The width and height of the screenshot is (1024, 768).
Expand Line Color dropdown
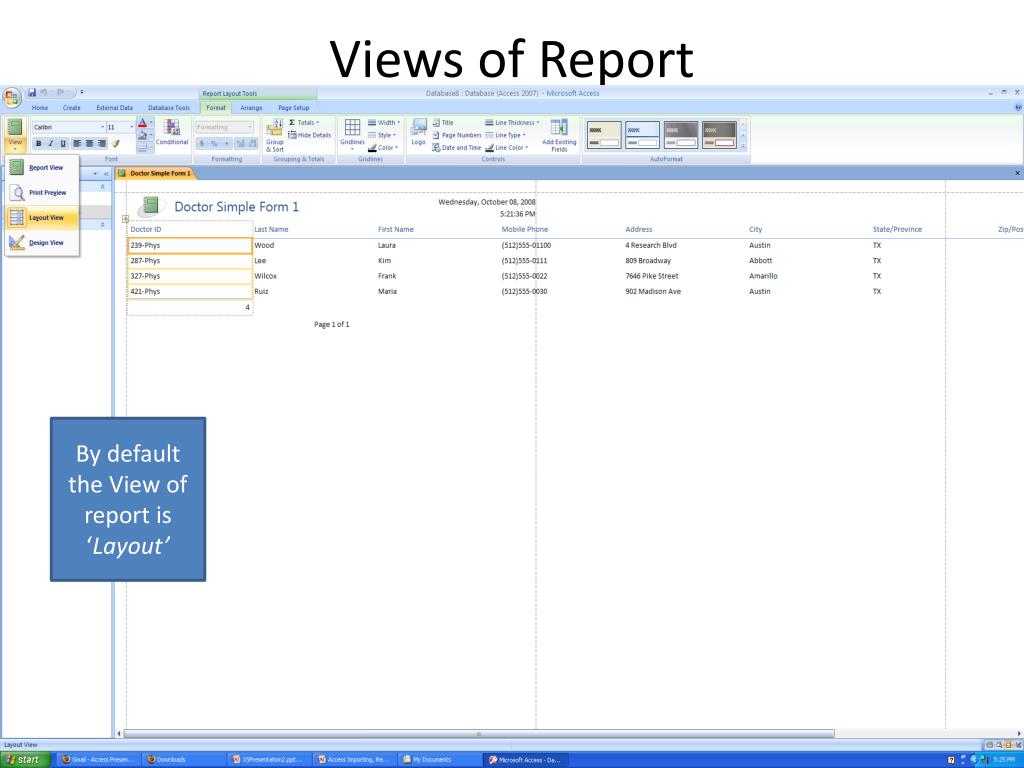pyautogui.click(x=507, y=148)
